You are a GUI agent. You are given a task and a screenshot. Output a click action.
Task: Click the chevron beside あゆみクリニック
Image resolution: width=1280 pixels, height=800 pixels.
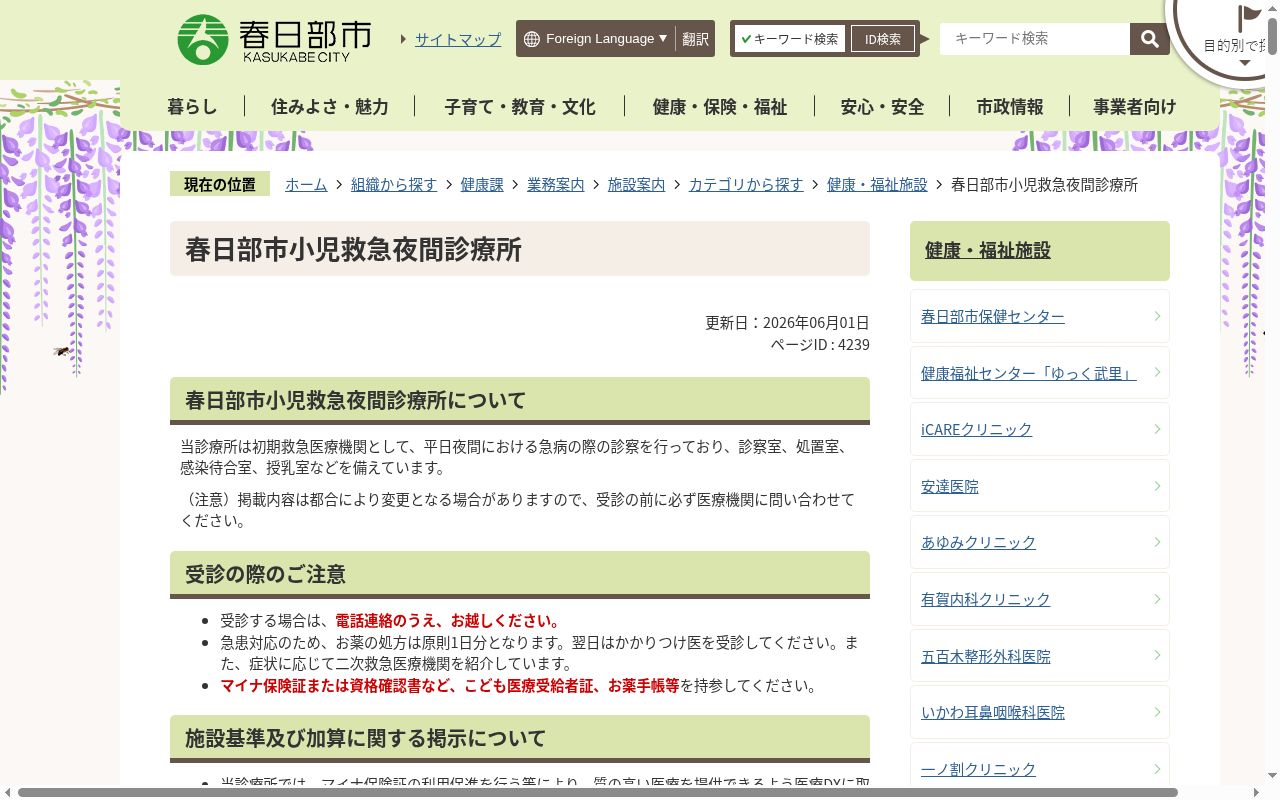point(1157,542)
